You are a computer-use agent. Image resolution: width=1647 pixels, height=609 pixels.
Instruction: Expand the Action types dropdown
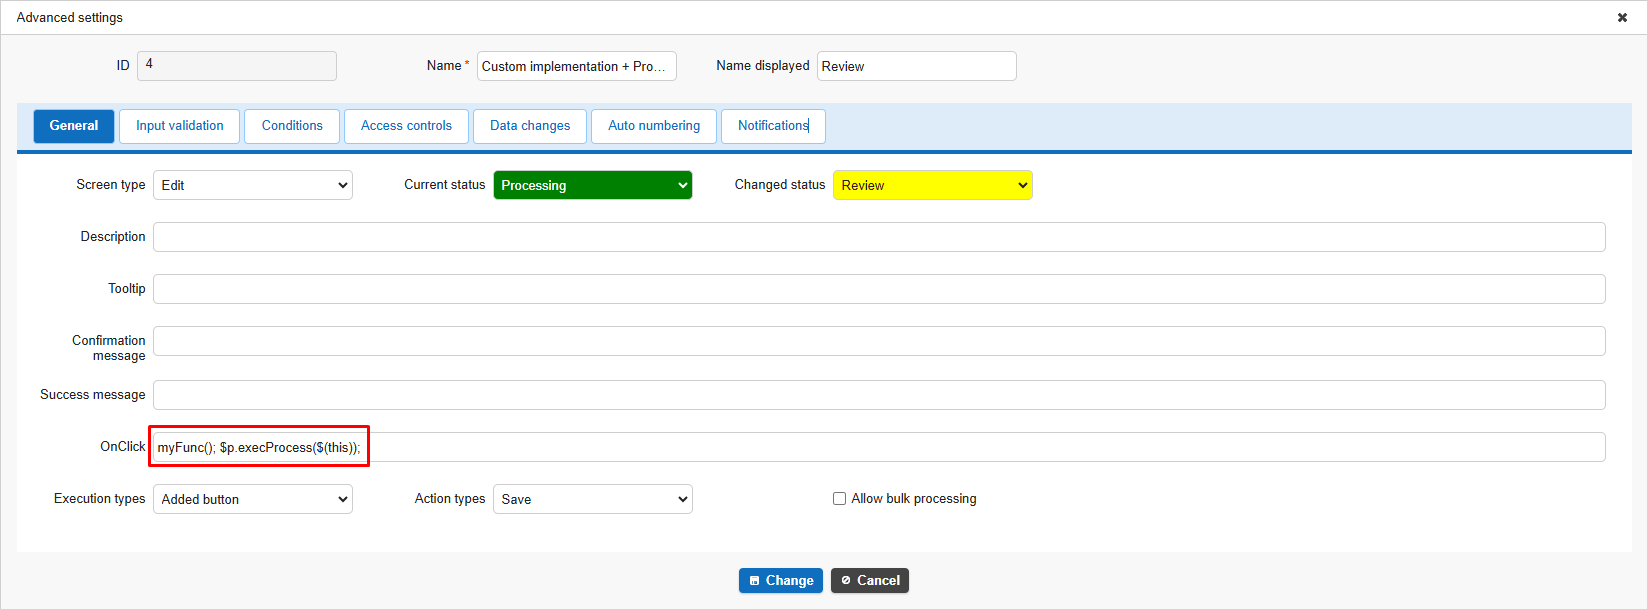(x=593, y=499)
